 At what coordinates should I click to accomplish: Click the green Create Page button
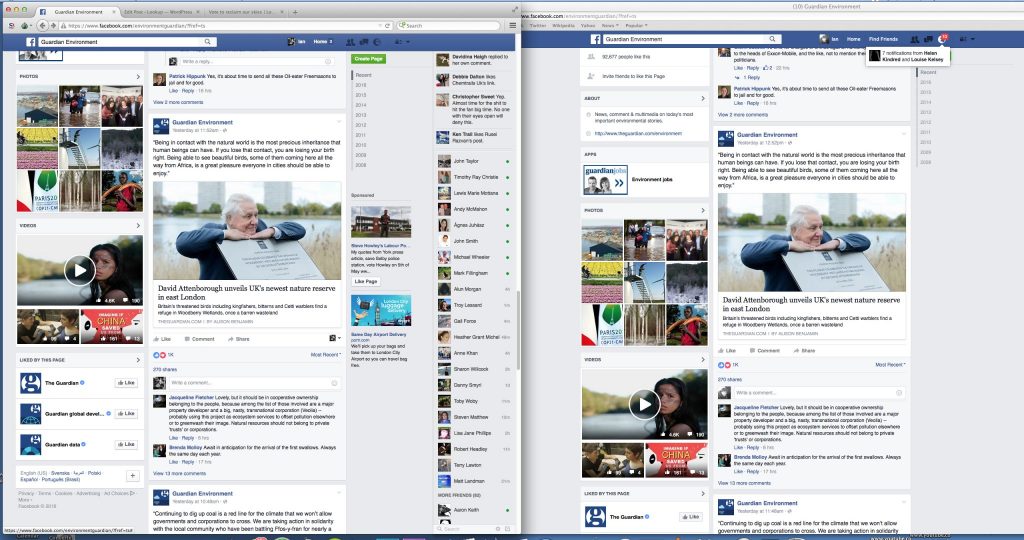click(x=368, y=59)
